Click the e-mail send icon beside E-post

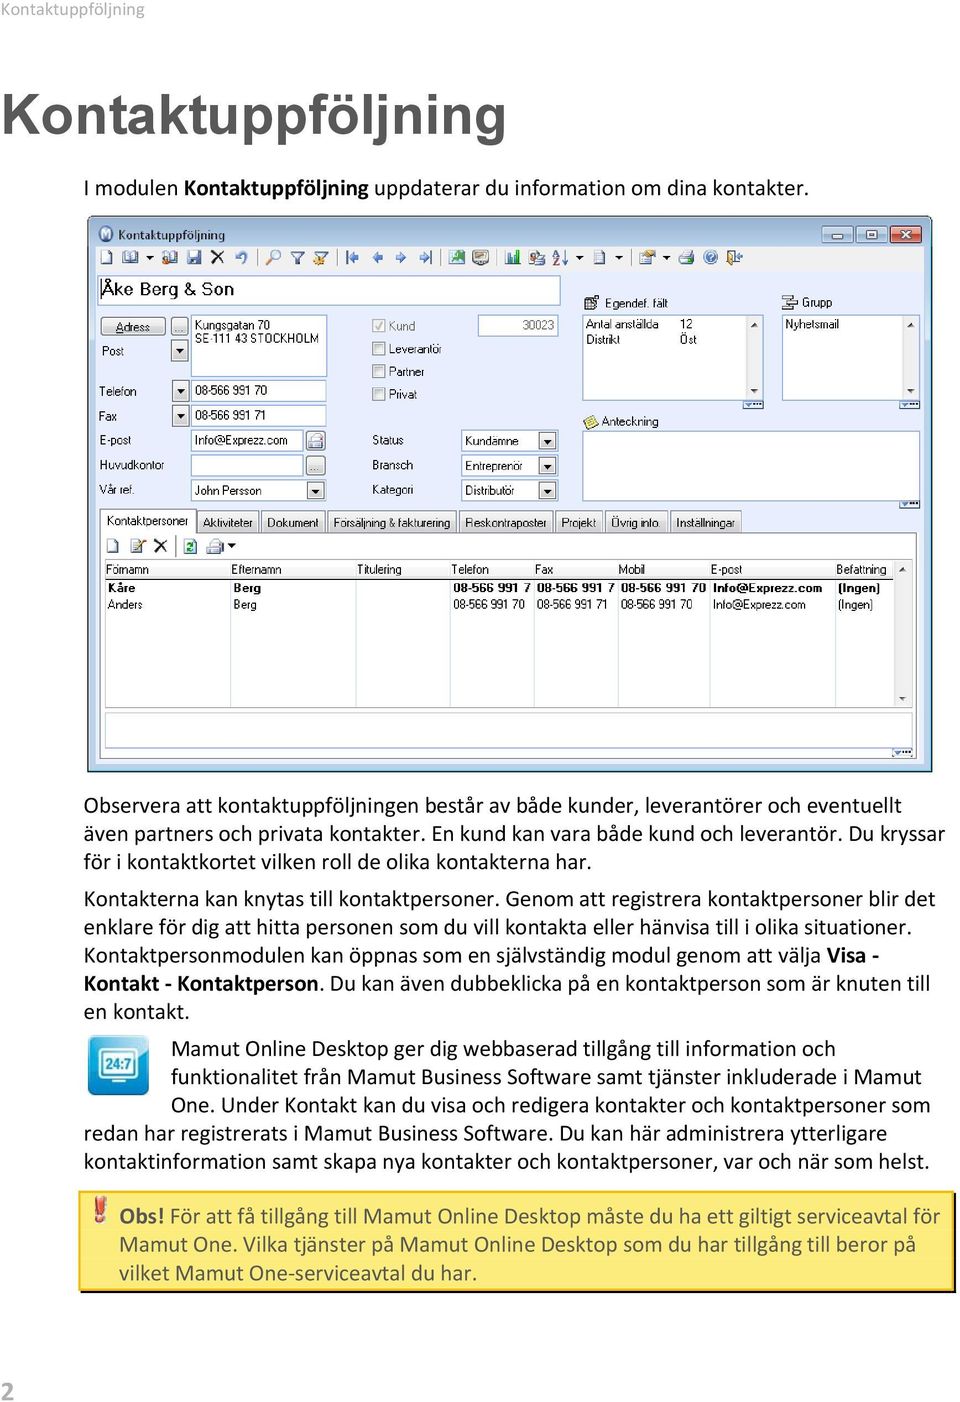[315, 441]
